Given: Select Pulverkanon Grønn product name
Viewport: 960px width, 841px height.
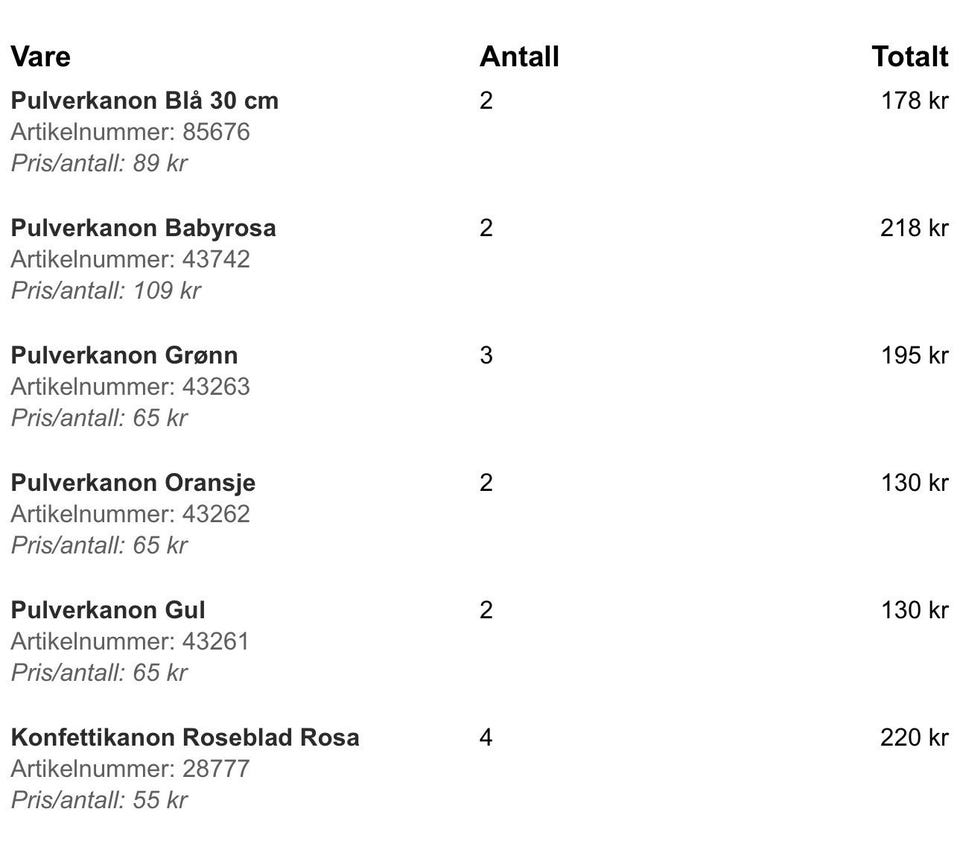Looking at the screenshot, I should (124, 356).
